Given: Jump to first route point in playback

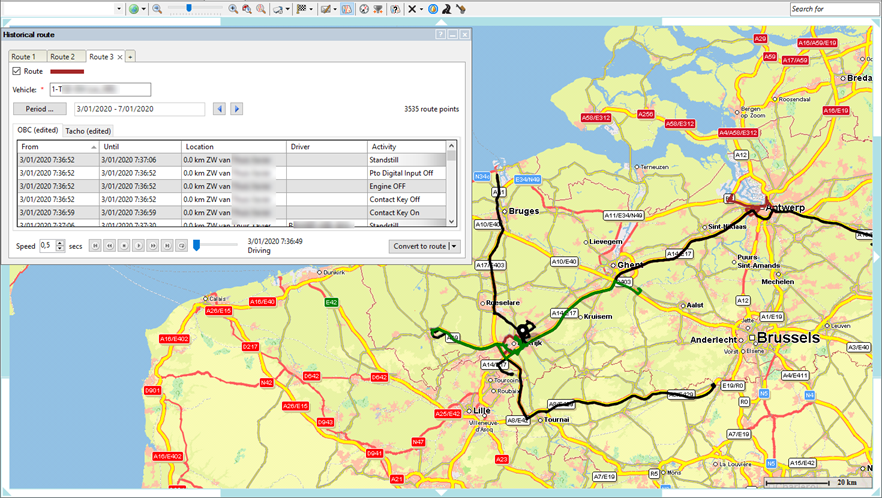Looking at the screenshot, I should coord(95,245).
